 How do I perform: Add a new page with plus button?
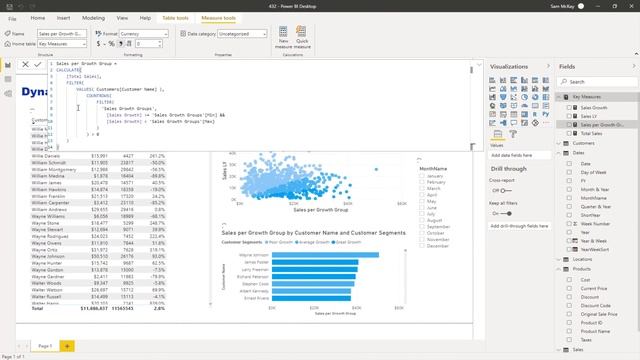tap(67, 346)
